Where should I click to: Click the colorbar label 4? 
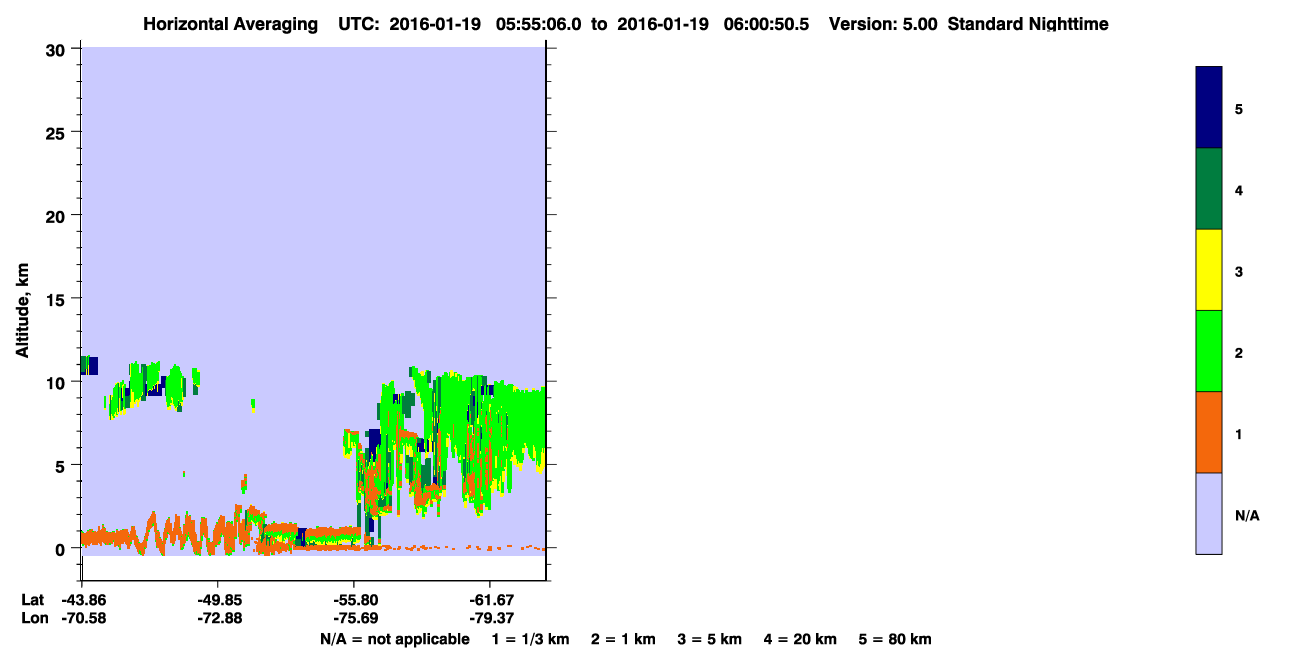tap(1239, 190)
